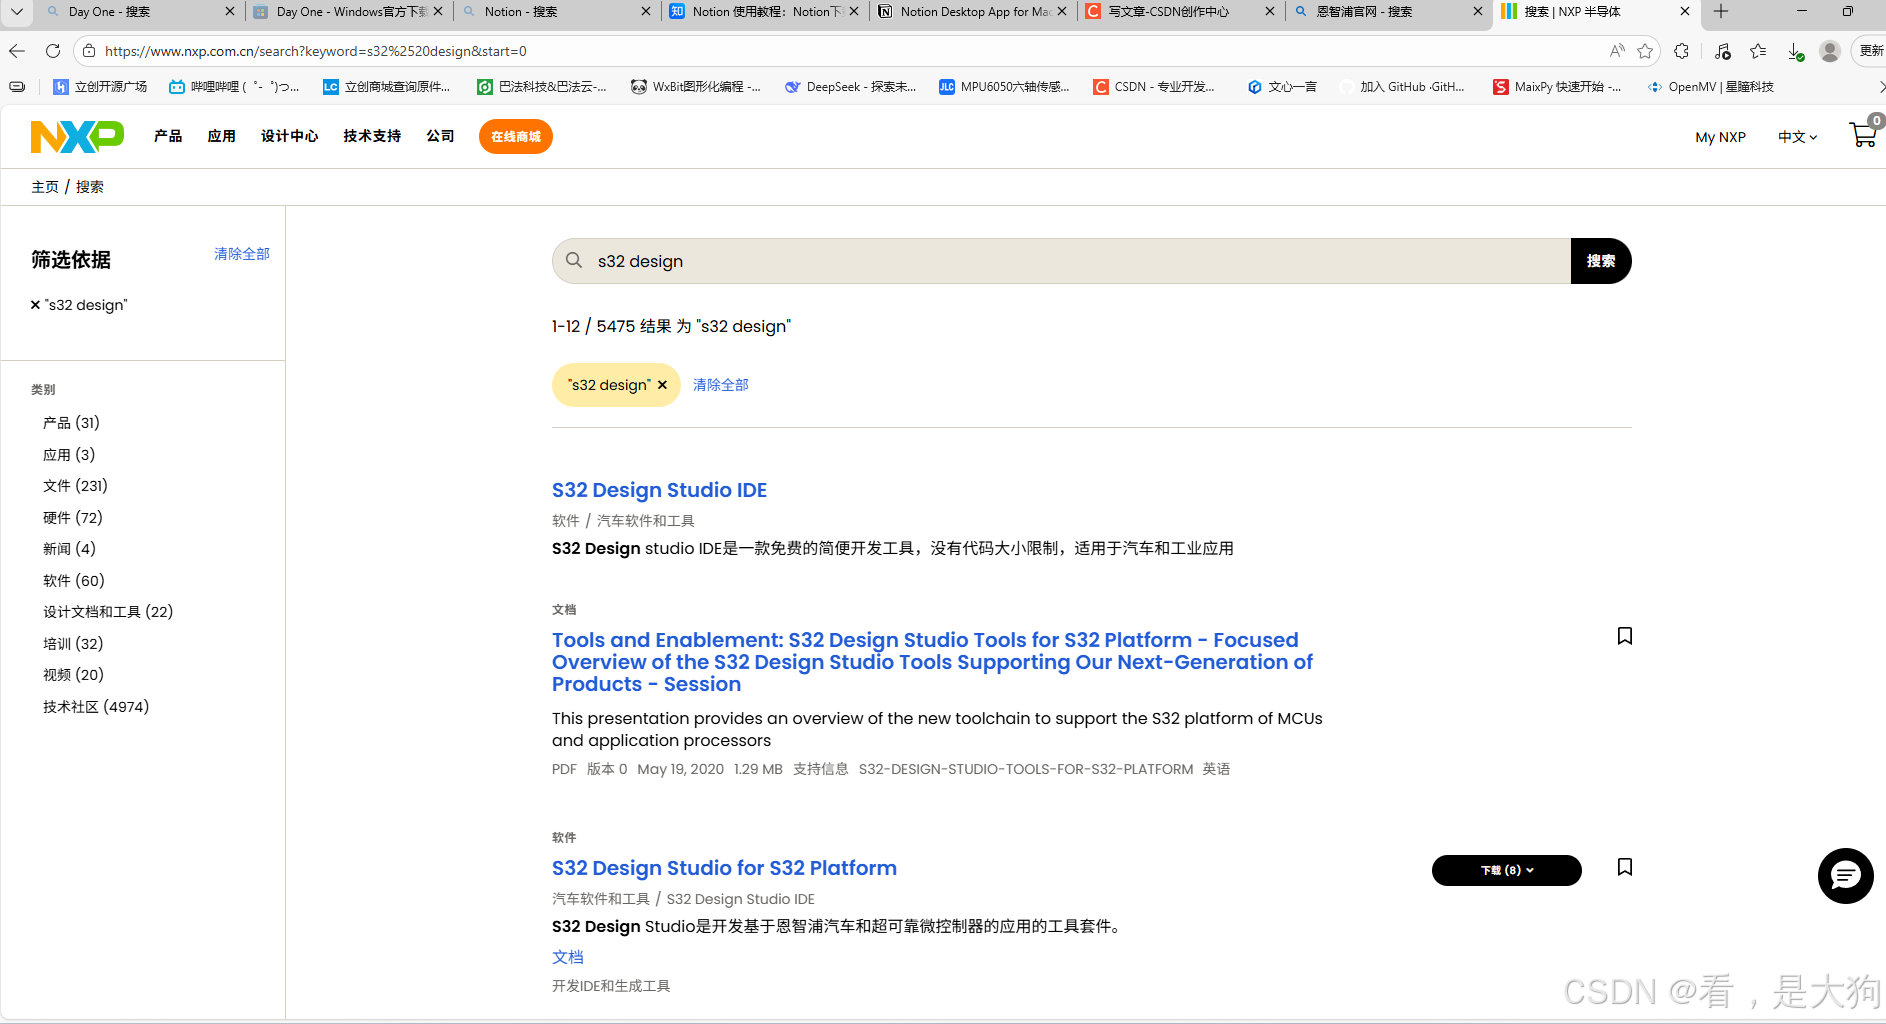Filter by 硬件 (72) category
Image resolution: width=1886 pixels, height=1024 pixels.
[73, 518]
